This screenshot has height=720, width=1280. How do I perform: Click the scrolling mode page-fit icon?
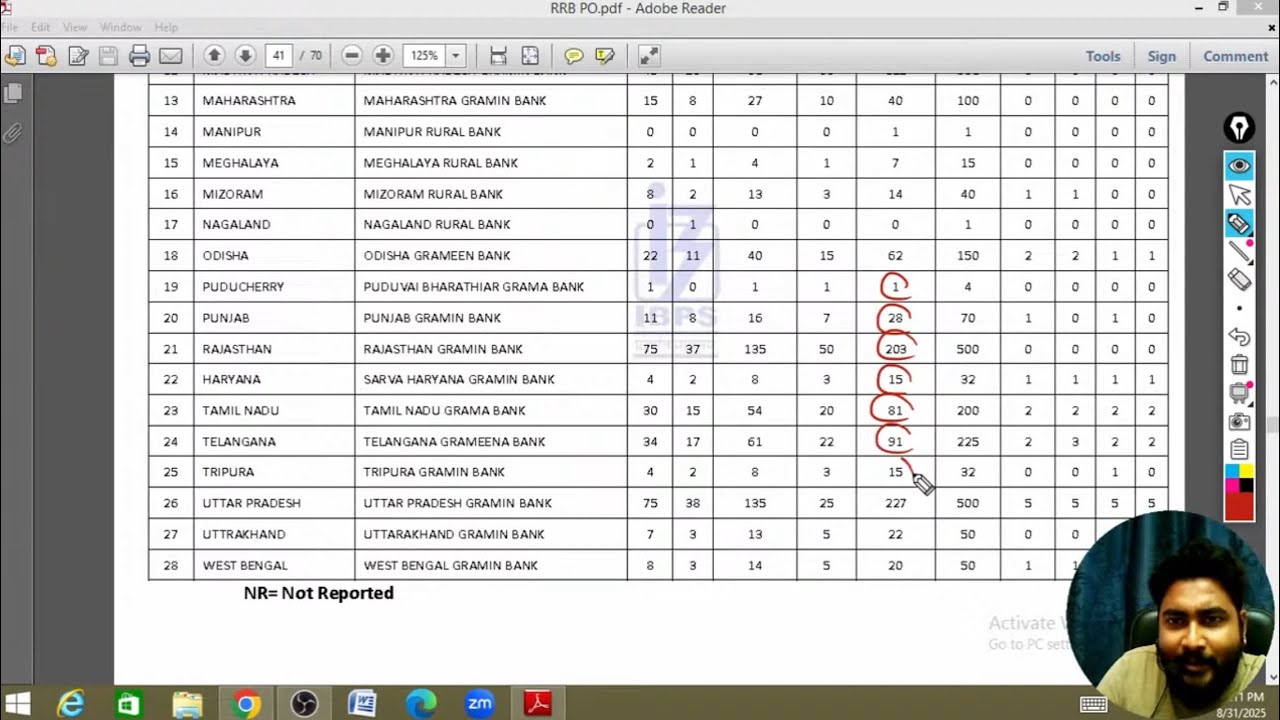498,56
